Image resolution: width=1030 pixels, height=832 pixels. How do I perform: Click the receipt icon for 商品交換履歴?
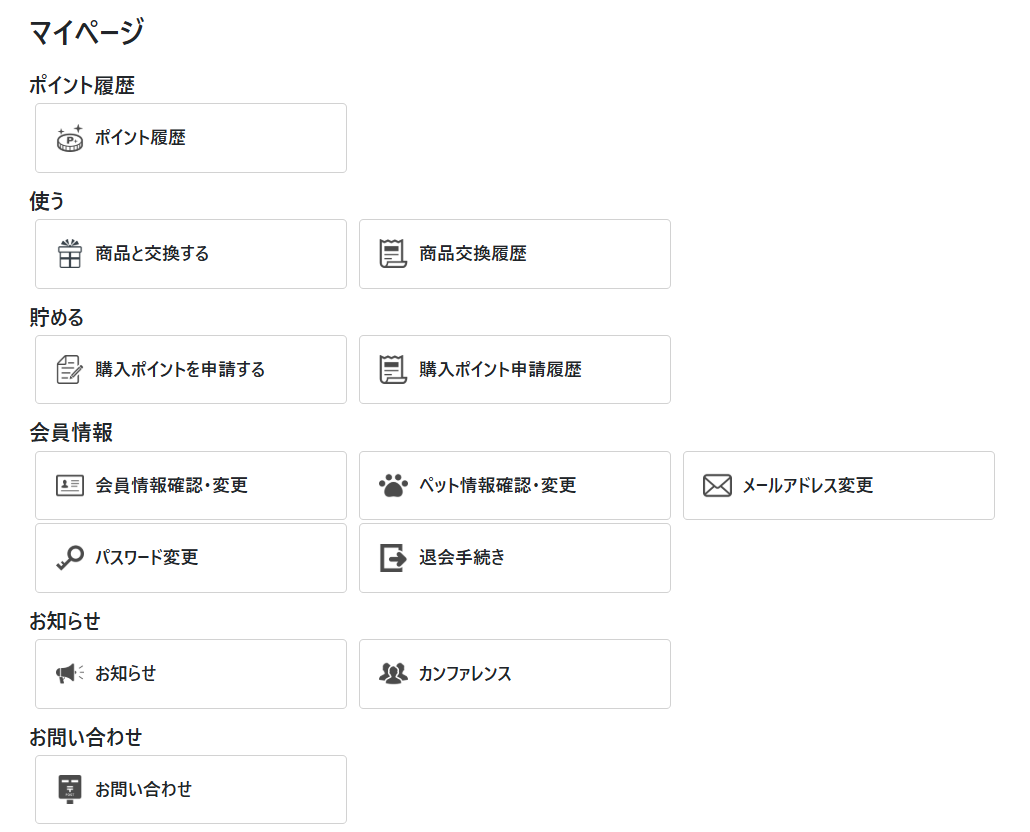393,254
